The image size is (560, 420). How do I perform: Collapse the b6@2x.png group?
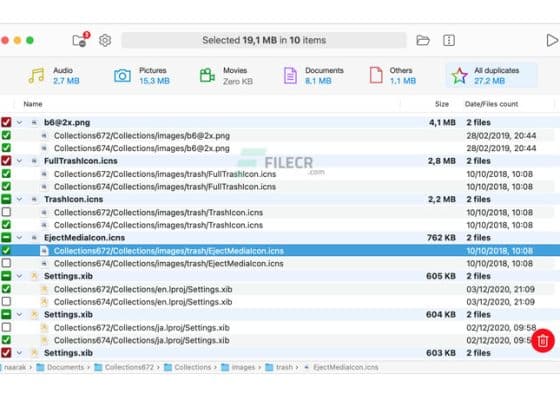tap(20, 122)
